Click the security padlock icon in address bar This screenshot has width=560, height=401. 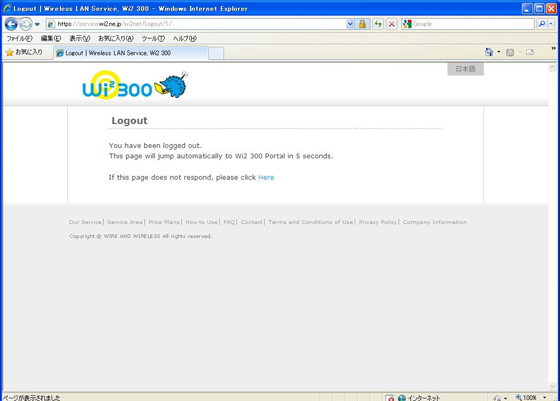[x=362, y=24]
